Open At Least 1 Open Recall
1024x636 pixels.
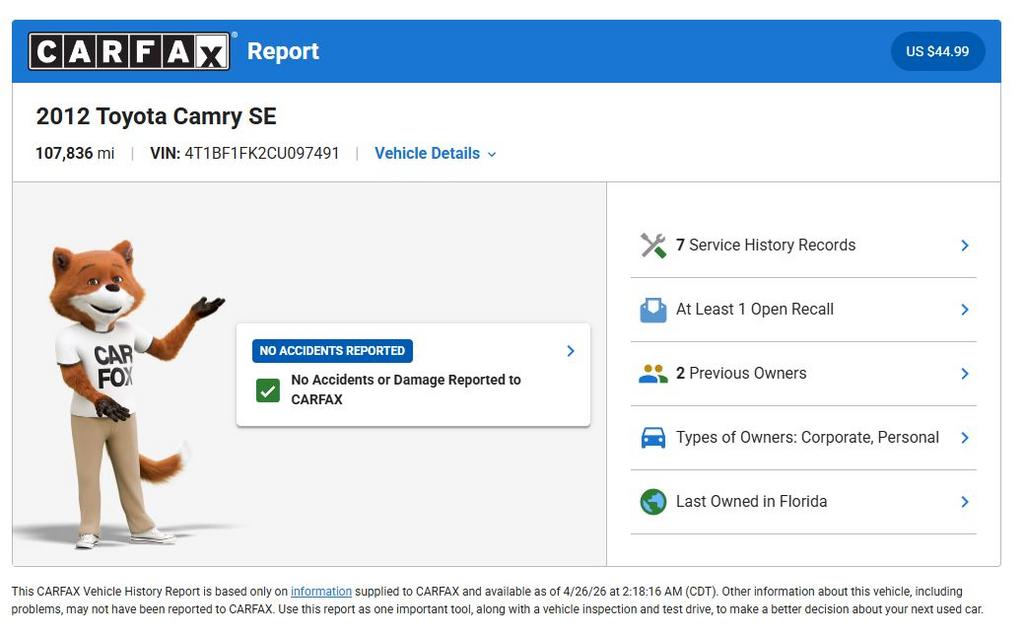(x=803, y=310)
